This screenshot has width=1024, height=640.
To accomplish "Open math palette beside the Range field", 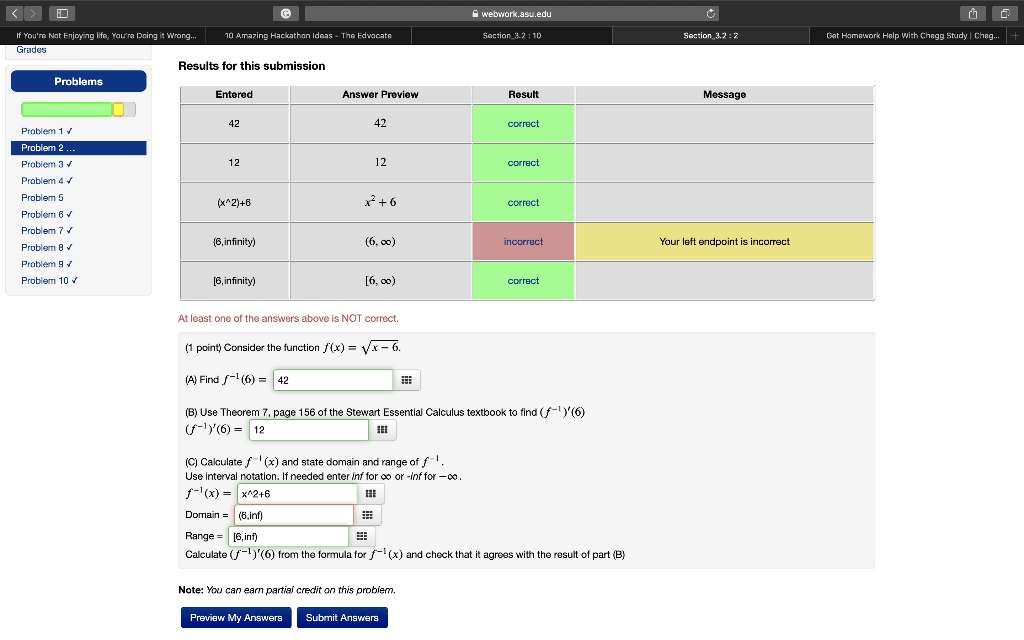I will (x=361, y=535).
